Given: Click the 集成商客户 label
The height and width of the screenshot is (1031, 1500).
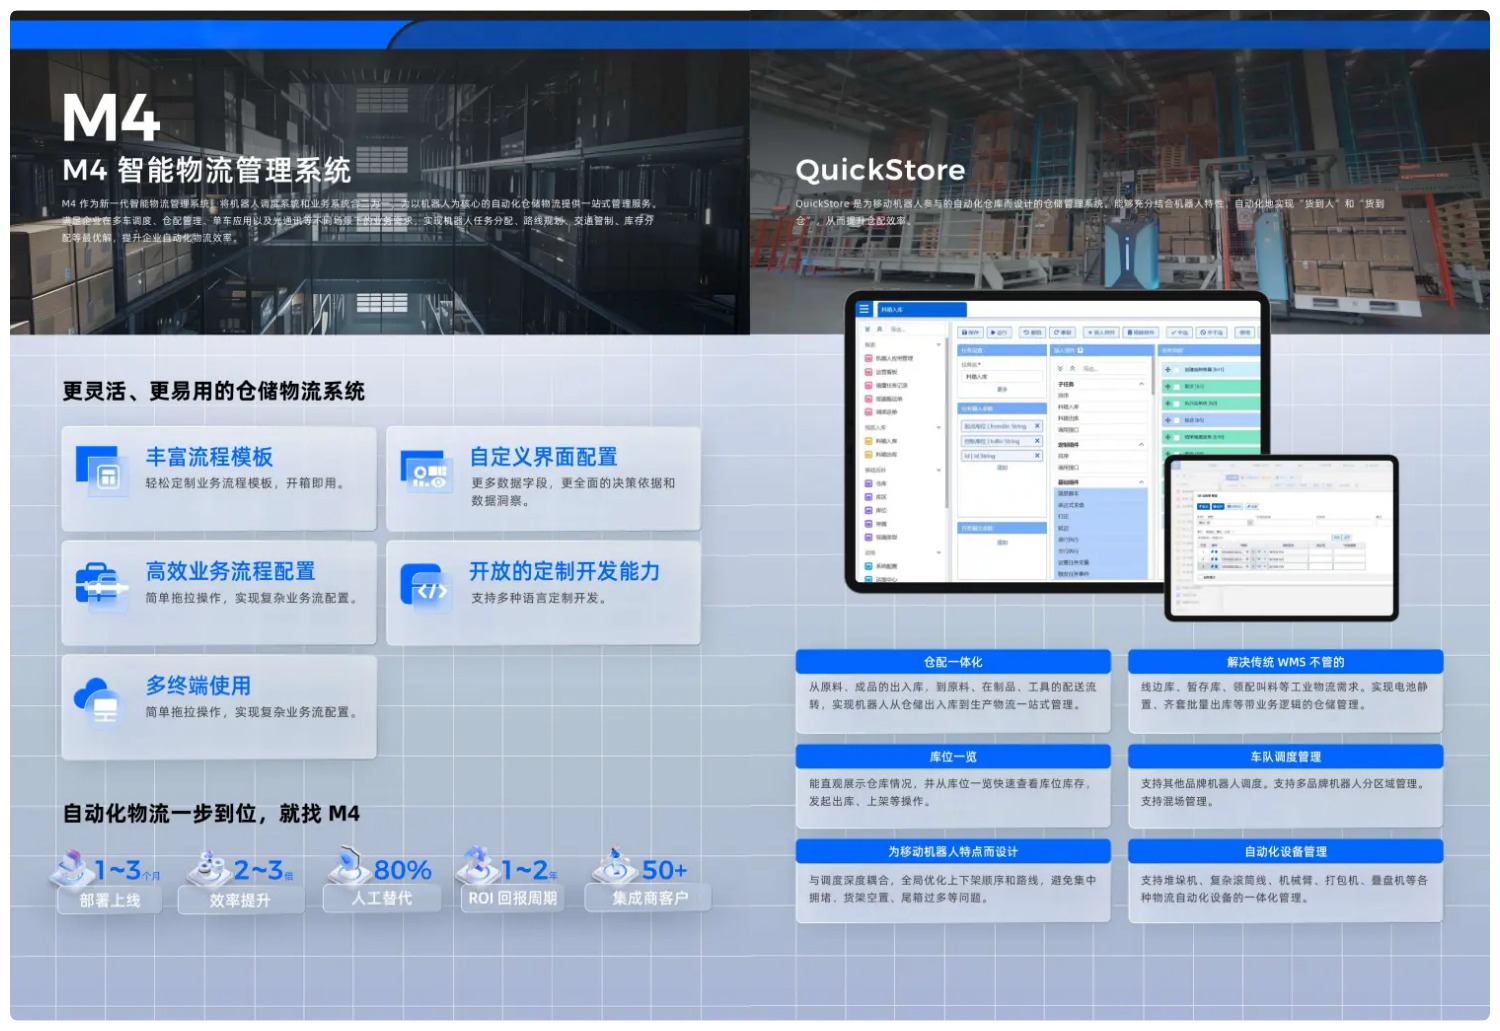Looking at the screenshot, I should click(650, 899).
